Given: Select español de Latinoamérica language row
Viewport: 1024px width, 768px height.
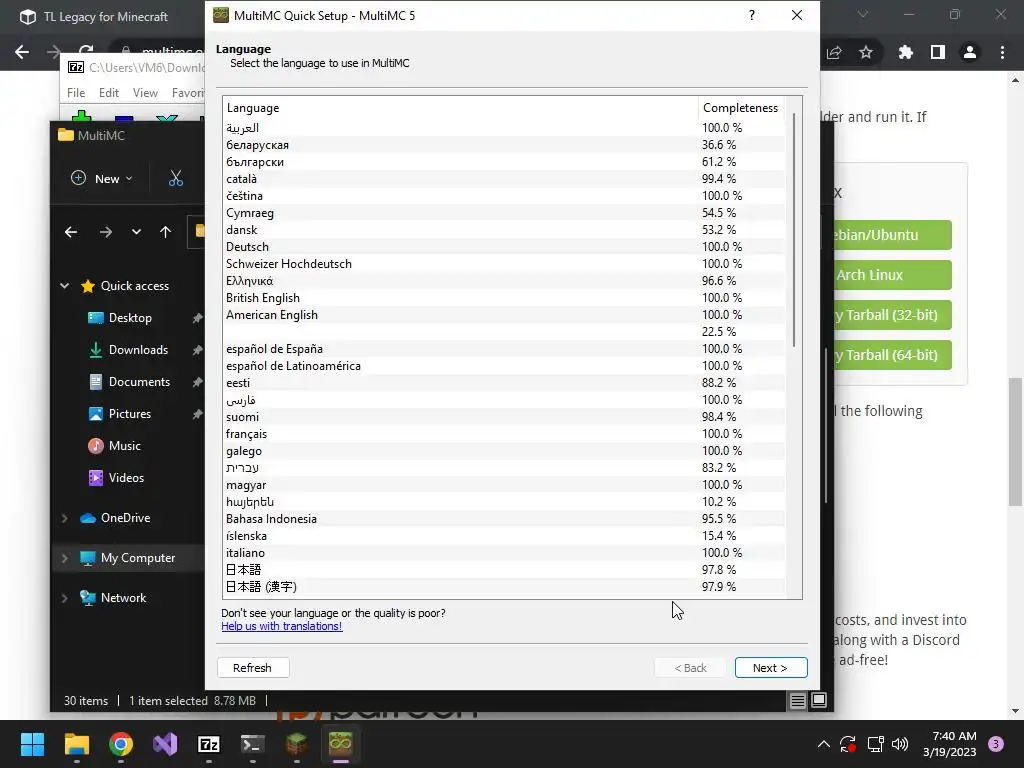Looking at the screenshot, I should tap(504, 366).
